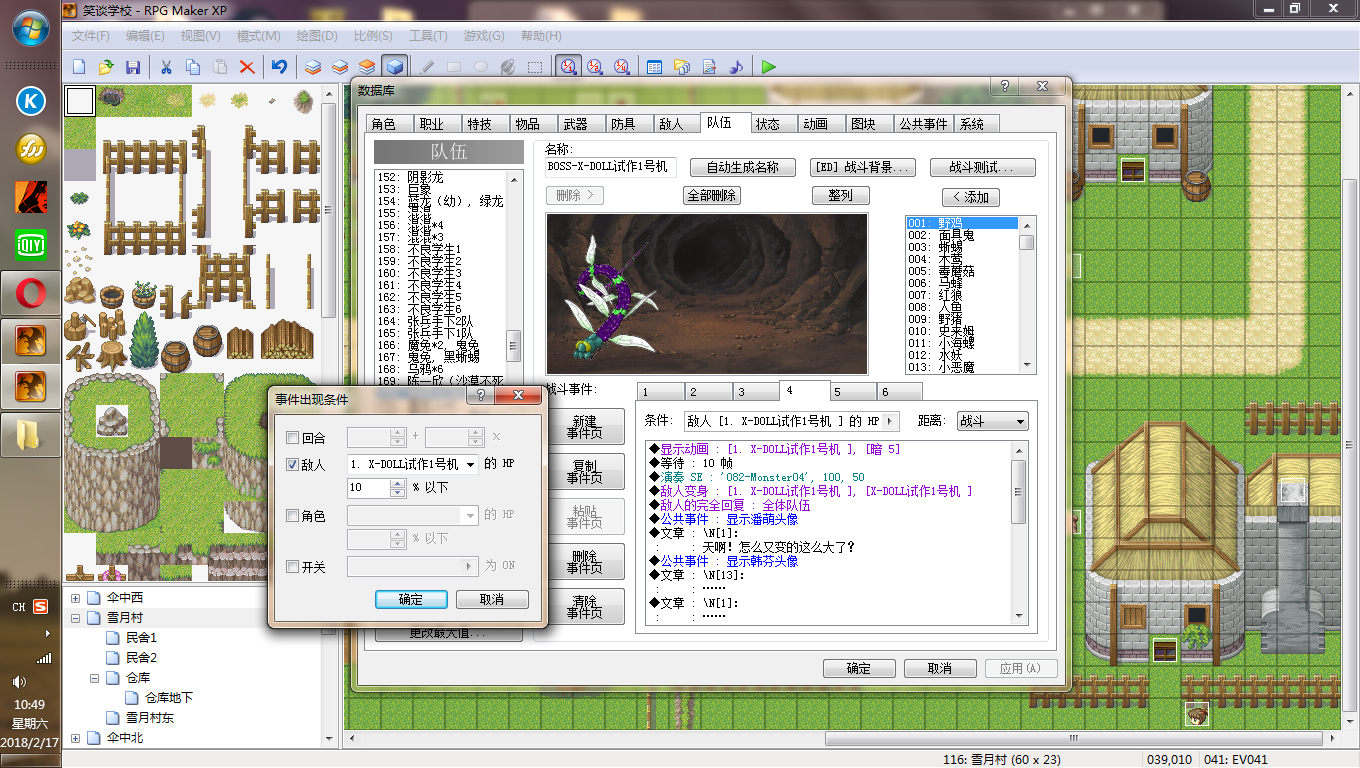Click the troop 名称 text field
The image size is (1360, 768).
pyautogui.click(x=610, y=166)
